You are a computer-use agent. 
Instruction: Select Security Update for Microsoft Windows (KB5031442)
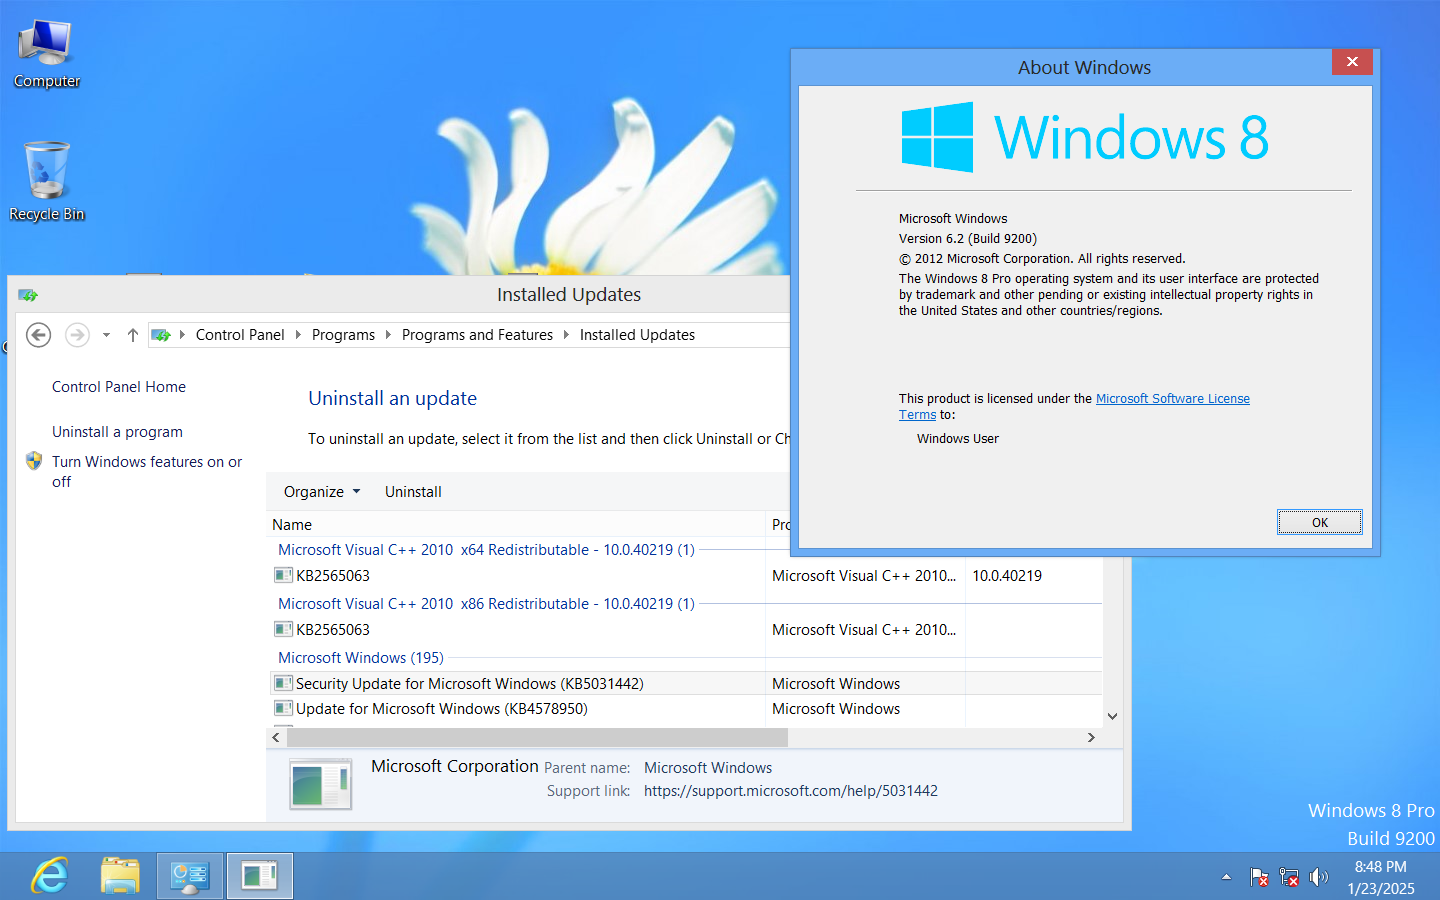(470, 684)
